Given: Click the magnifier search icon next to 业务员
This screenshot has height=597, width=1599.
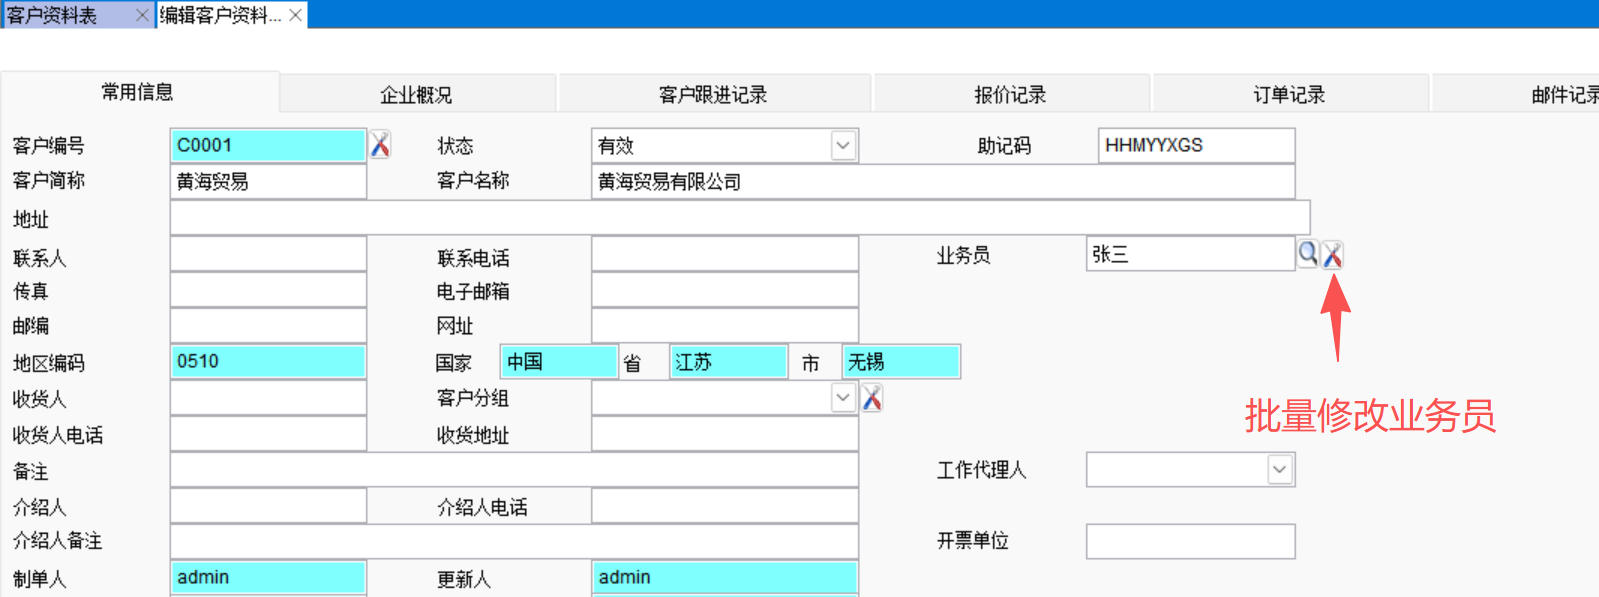Looking at the screenshot, I should click(1307, 254).
